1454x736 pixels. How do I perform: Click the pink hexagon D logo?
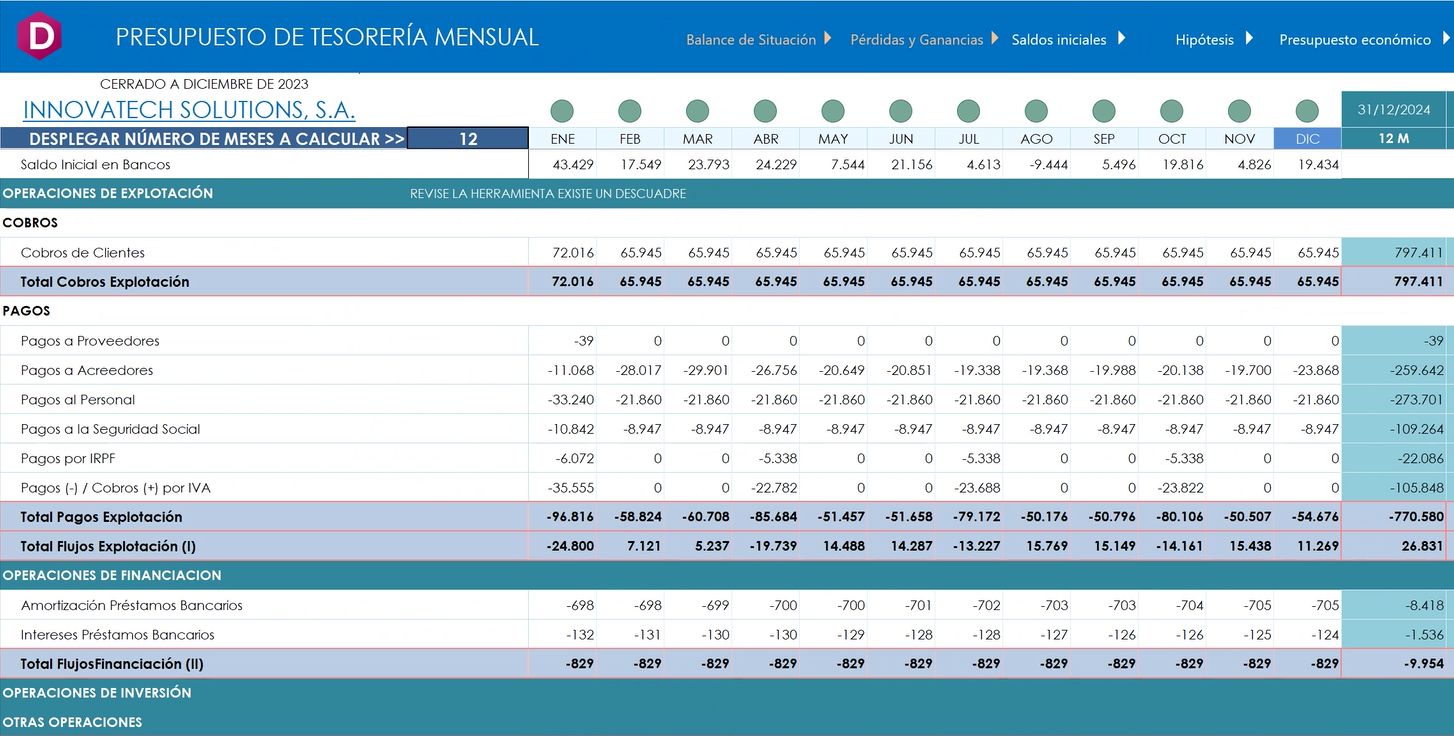click(41, 37)
